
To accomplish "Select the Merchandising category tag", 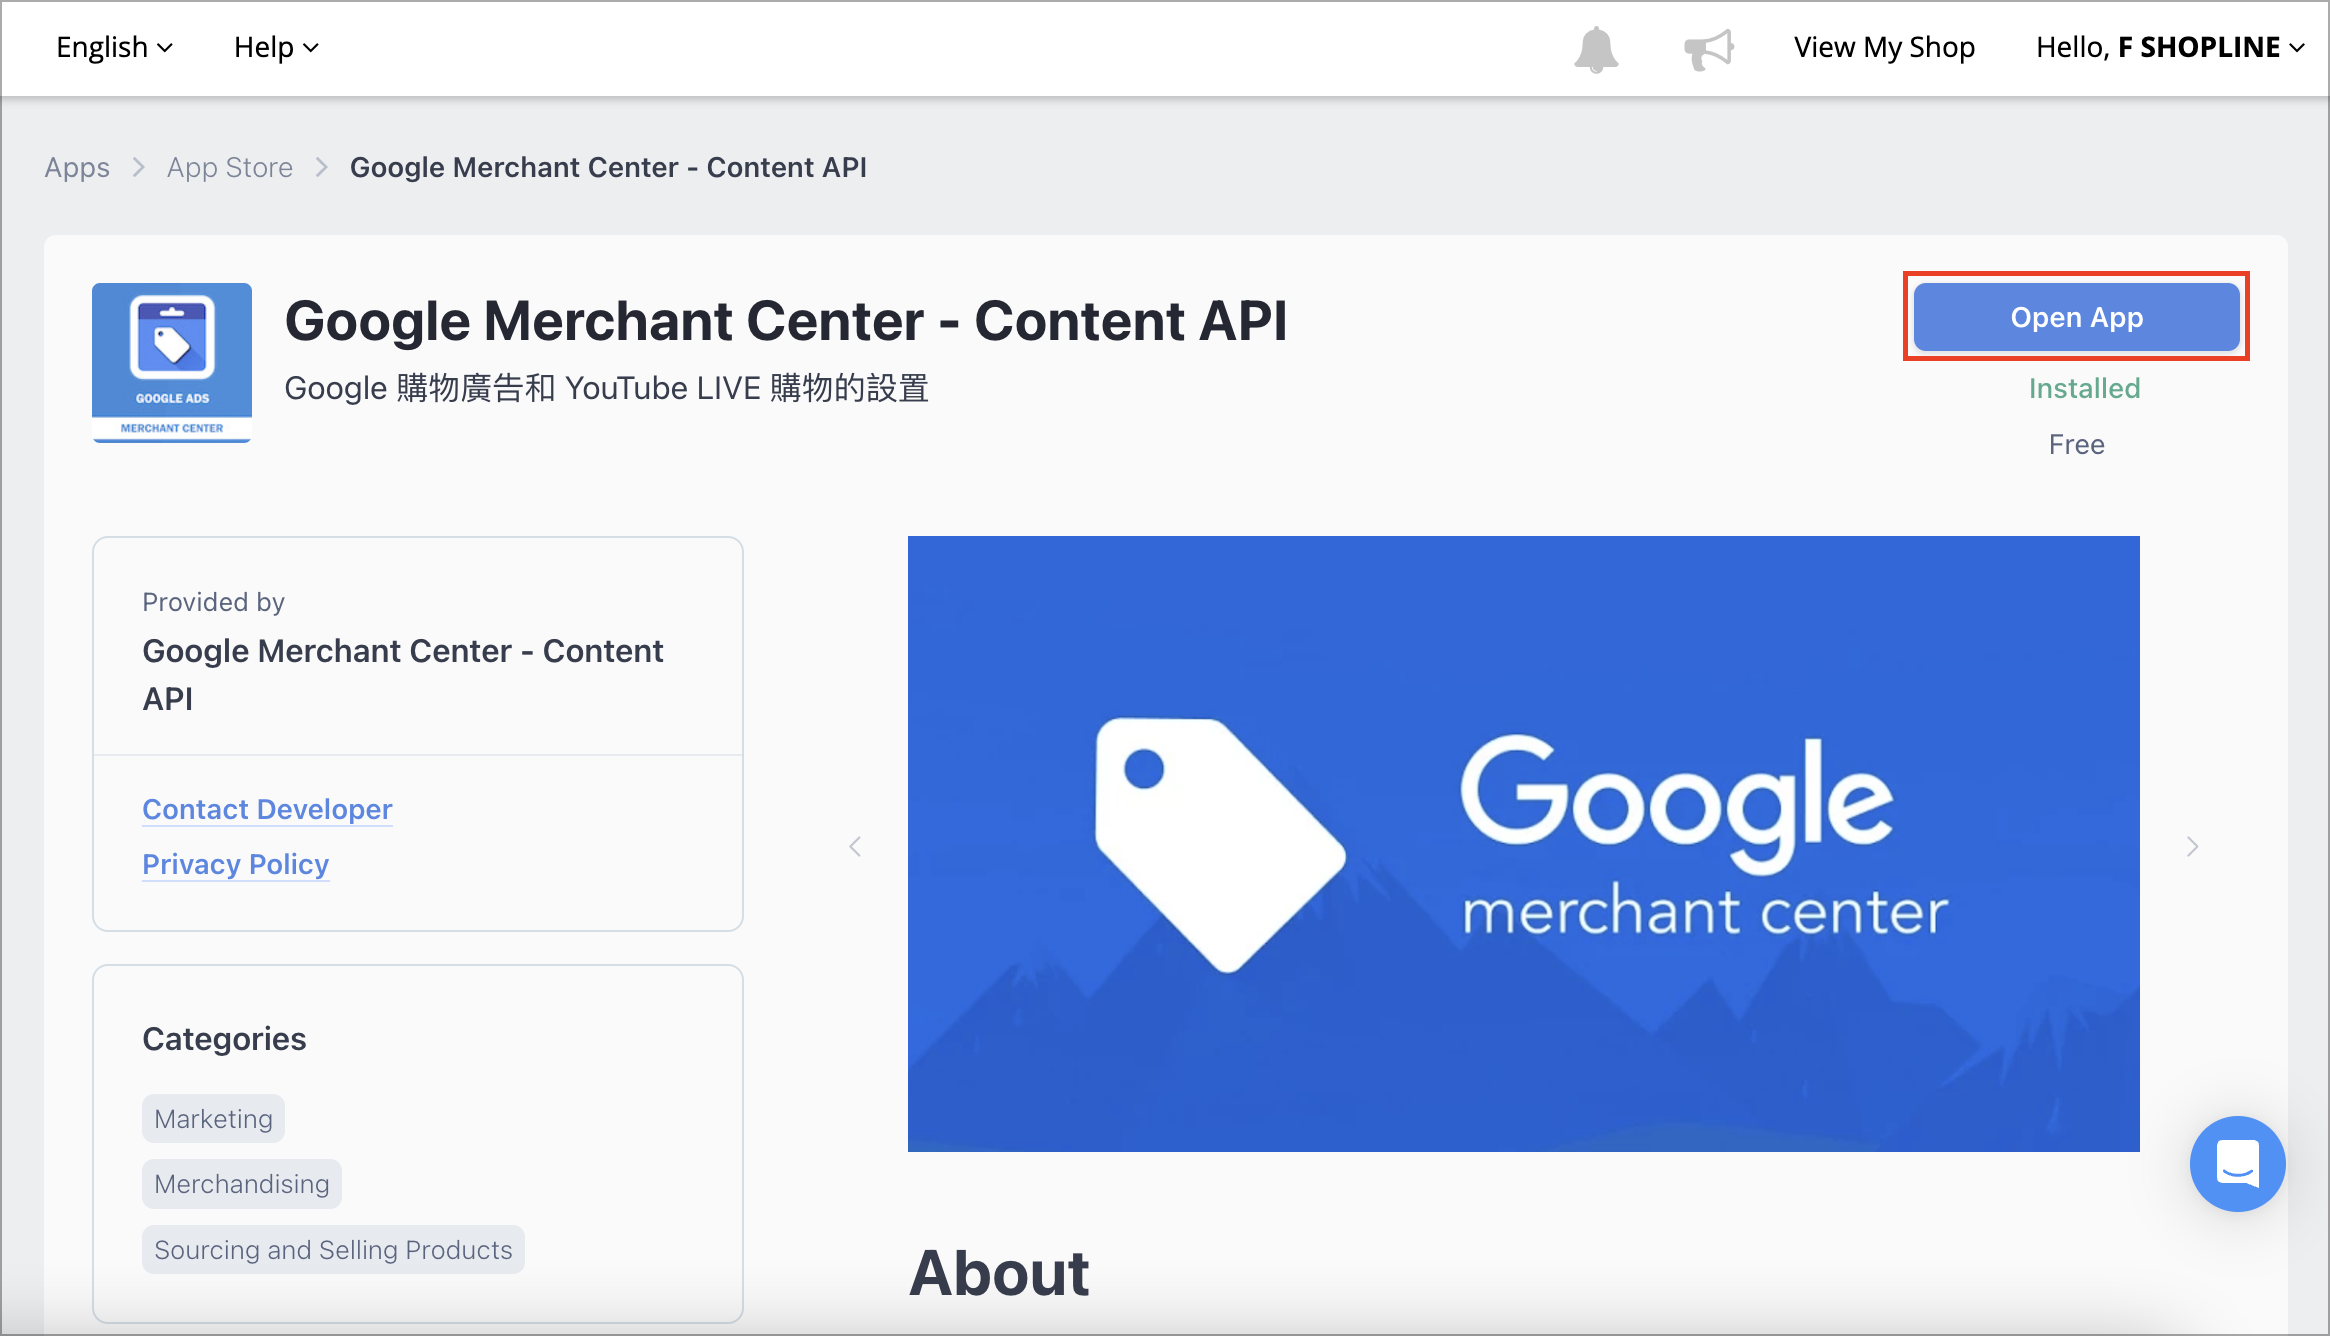I will point(242,1184).
